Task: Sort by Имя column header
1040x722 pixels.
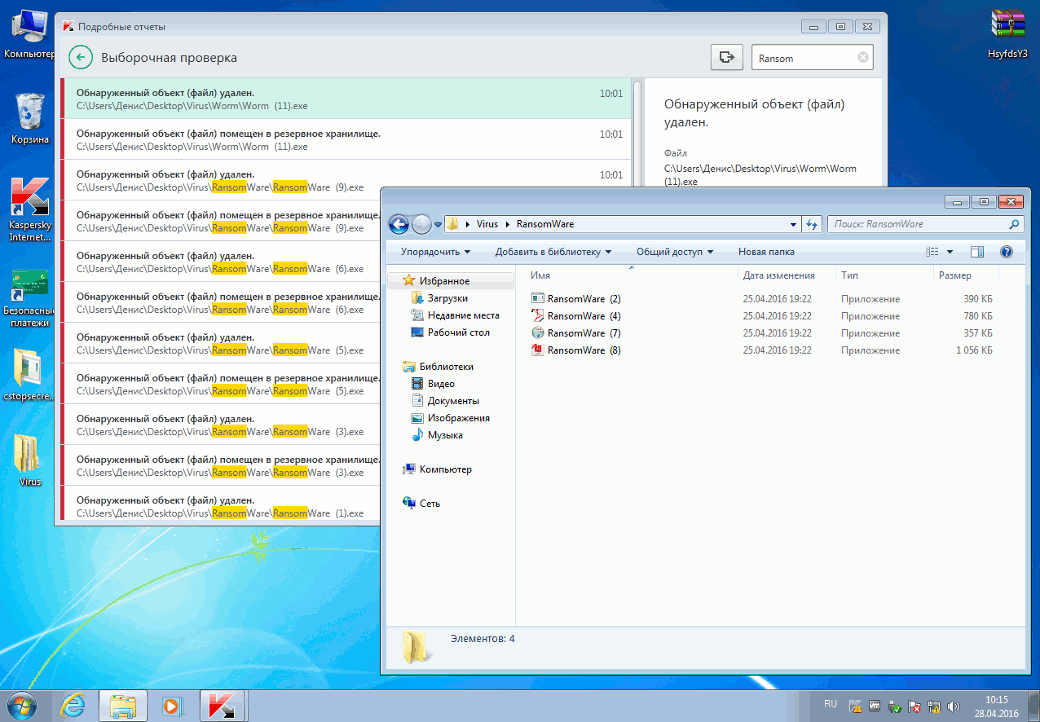Action: [630, 275]
